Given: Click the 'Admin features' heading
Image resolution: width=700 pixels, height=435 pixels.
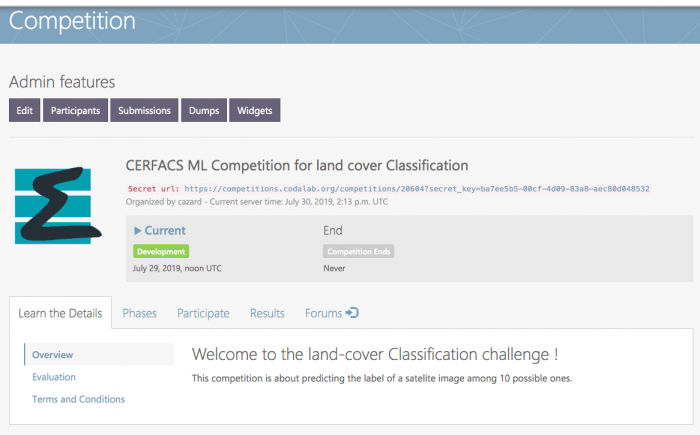Looking at the screenshot, I should (x=62, y=82).
